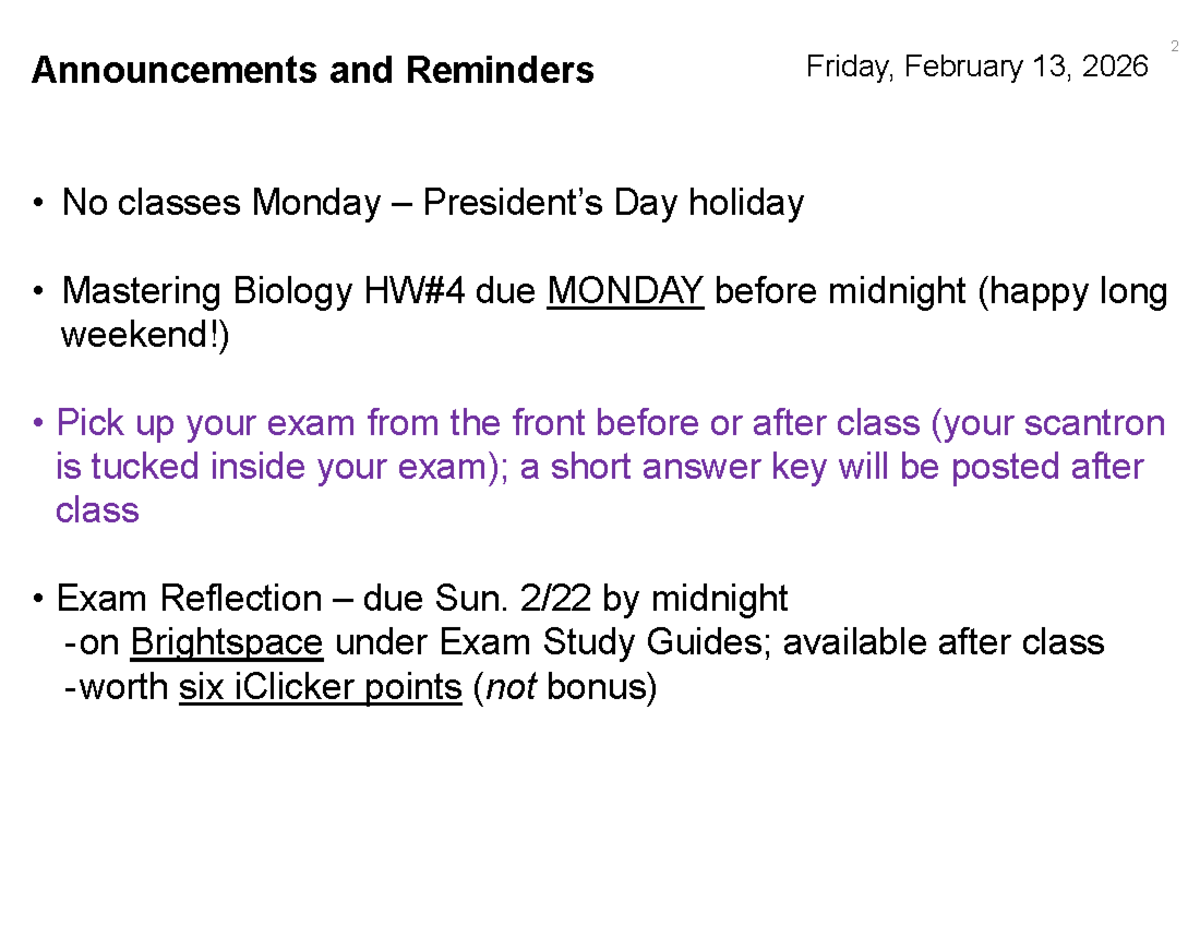The height and width of the screenshot is (927, 1200).
Task: Click the underlined Brightspace link
Action: pyautogui.click(x=226, y=643)
